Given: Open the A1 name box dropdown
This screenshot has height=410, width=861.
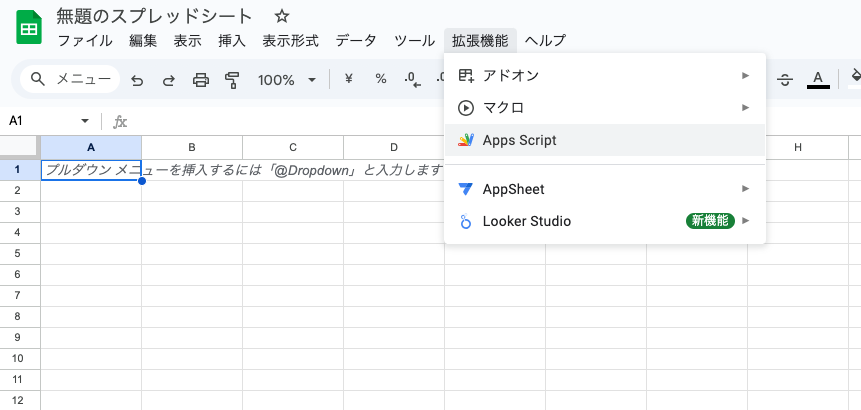Looking at the screenshot, I should [85, 121].
